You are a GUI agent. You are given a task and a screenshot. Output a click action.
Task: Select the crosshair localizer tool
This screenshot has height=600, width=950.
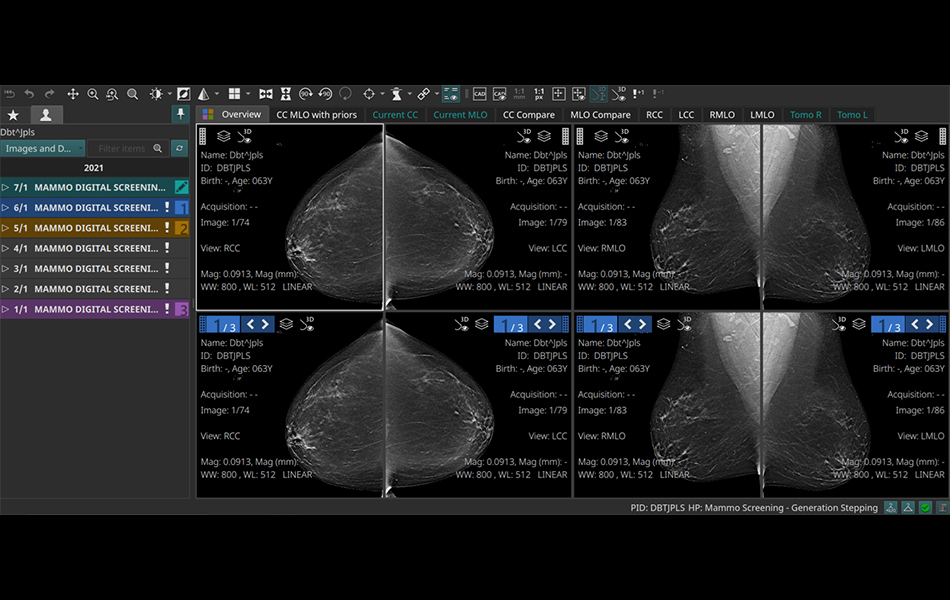[368, 94]
